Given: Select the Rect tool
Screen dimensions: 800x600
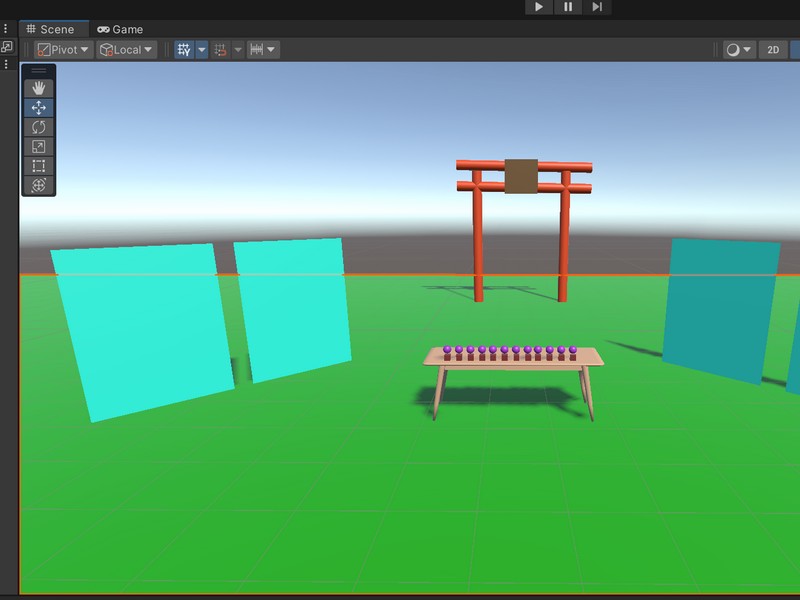Looking at the screenshot, I should click(39, 166).
